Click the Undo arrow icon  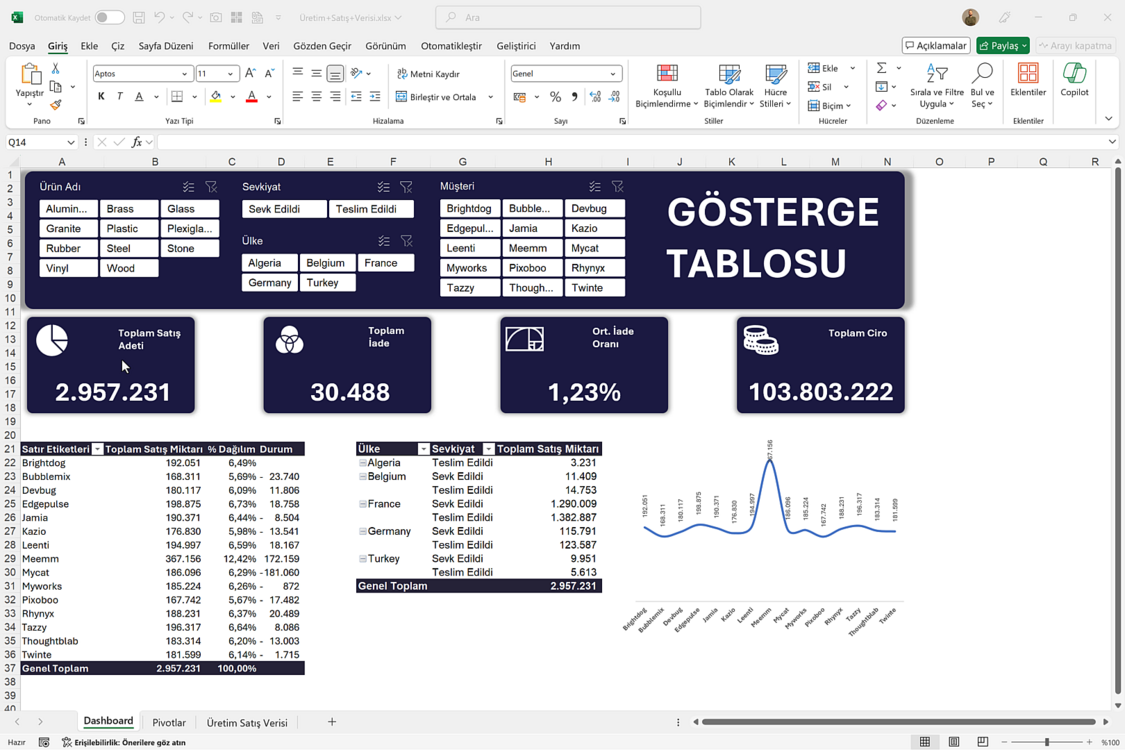click(160, 17)
